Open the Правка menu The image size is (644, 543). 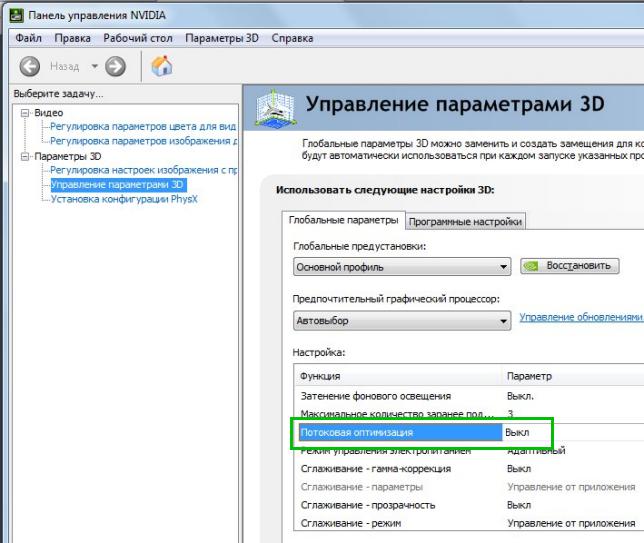72,38
